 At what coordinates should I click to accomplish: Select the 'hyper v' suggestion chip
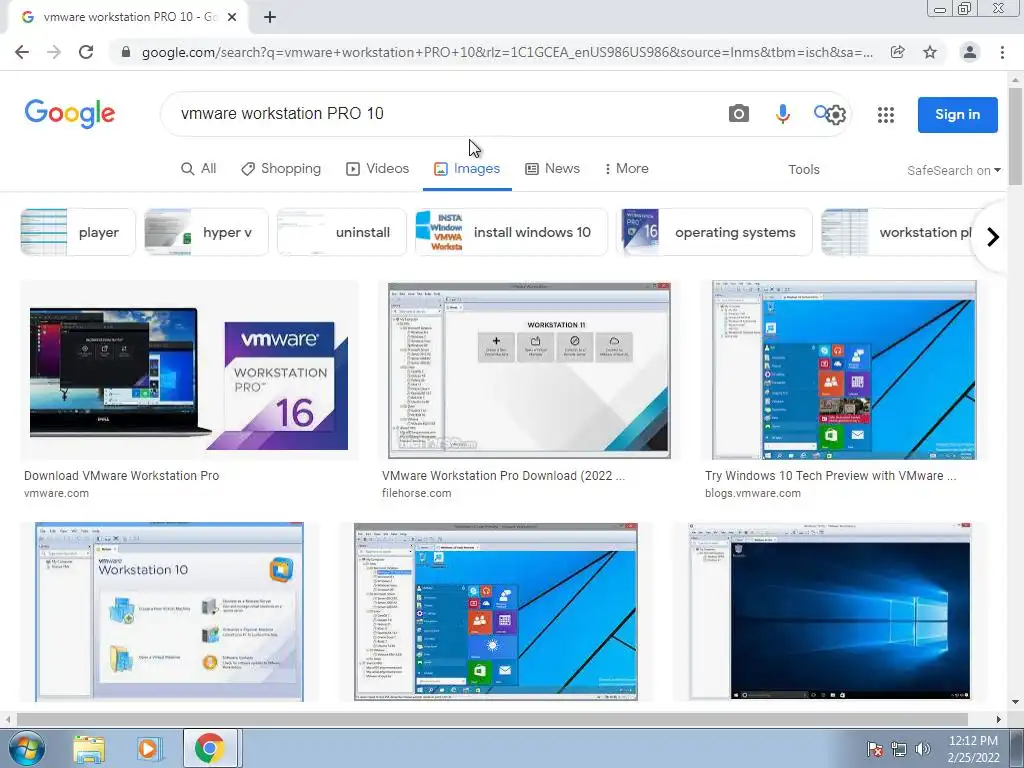[206, 232]
